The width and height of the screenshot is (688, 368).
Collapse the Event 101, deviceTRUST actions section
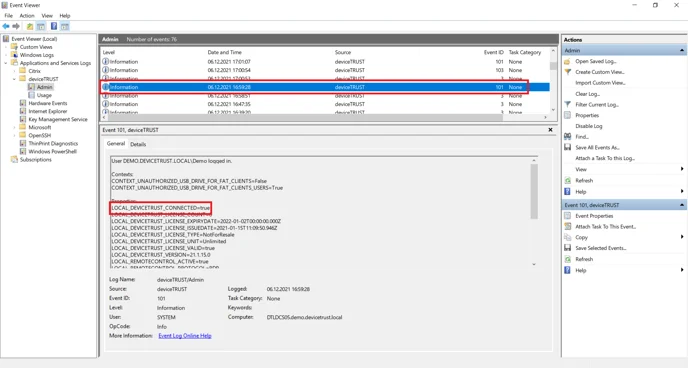pyautogui.click(x=681, y=205)
